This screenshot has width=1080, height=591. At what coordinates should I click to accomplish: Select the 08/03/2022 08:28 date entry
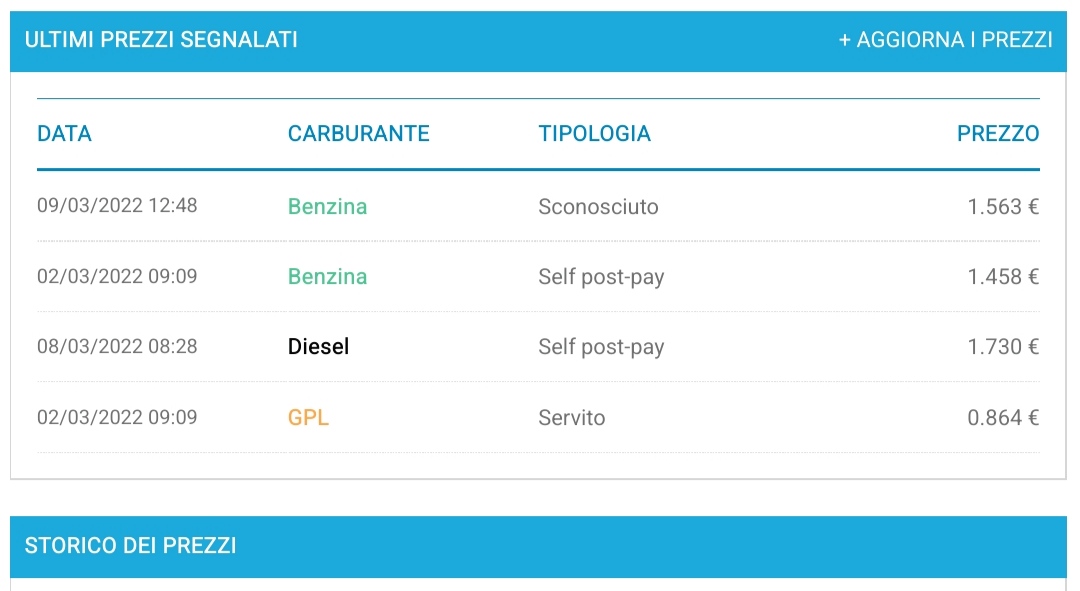click(x=117, y=347)
